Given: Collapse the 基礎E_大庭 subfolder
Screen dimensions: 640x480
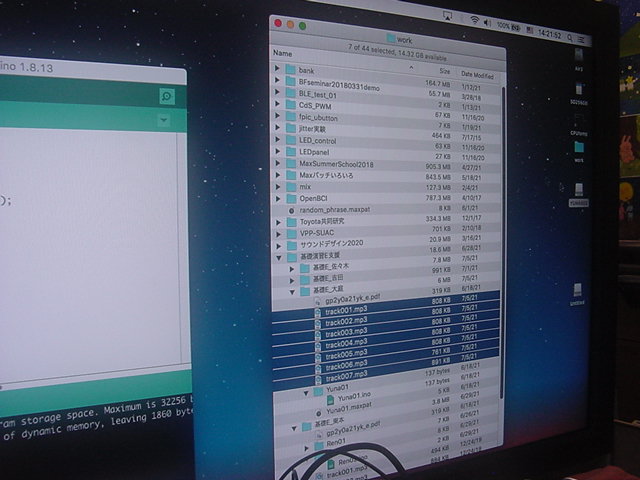Looking at the screenshot, I should coord(292,292).
